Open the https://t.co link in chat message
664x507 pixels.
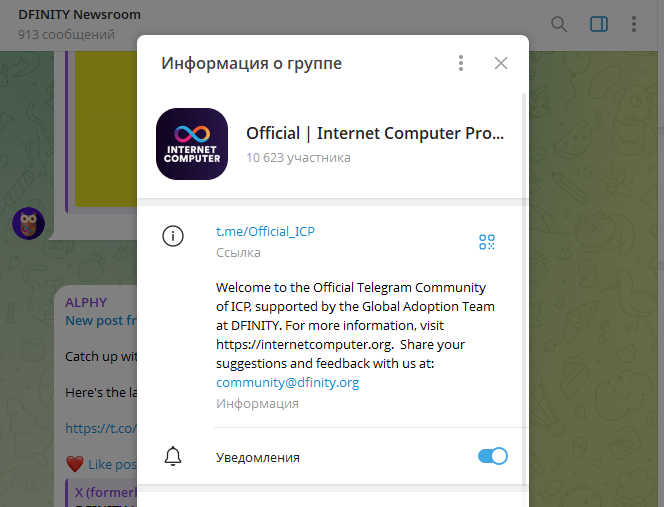pyautogui.click(x=101, y=428)
